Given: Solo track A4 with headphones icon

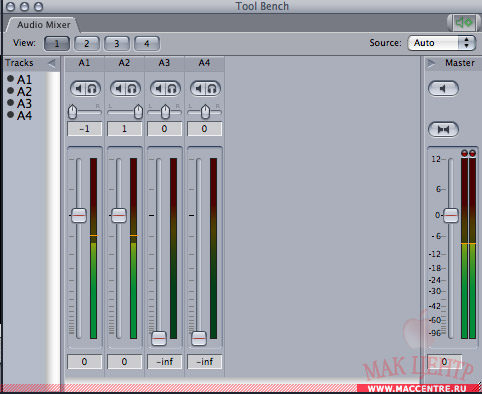Looking at the screenshot, I should (x=213, y=89).
